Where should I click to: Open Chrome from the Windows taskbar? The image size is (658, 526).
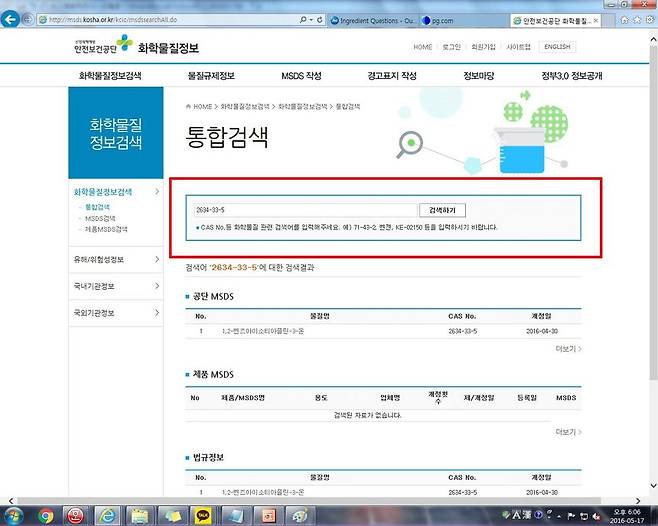pos(45,515)
